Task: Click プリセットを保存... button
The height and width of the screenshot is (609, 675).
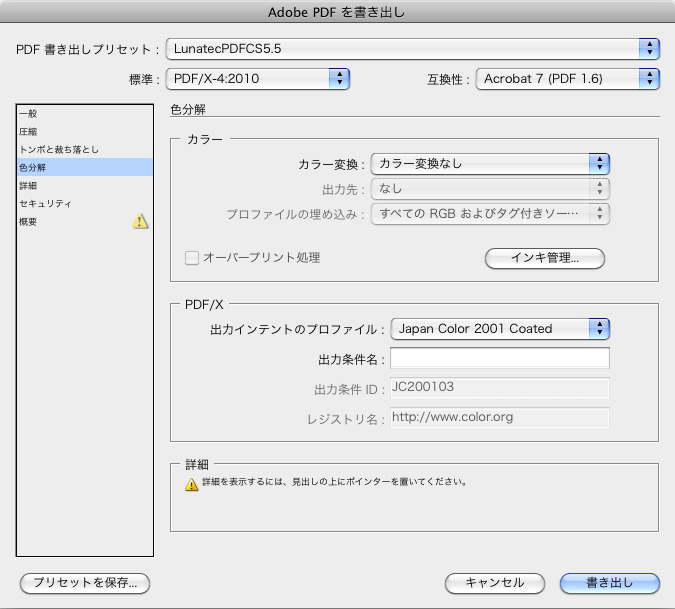Action: click(85, 583)
